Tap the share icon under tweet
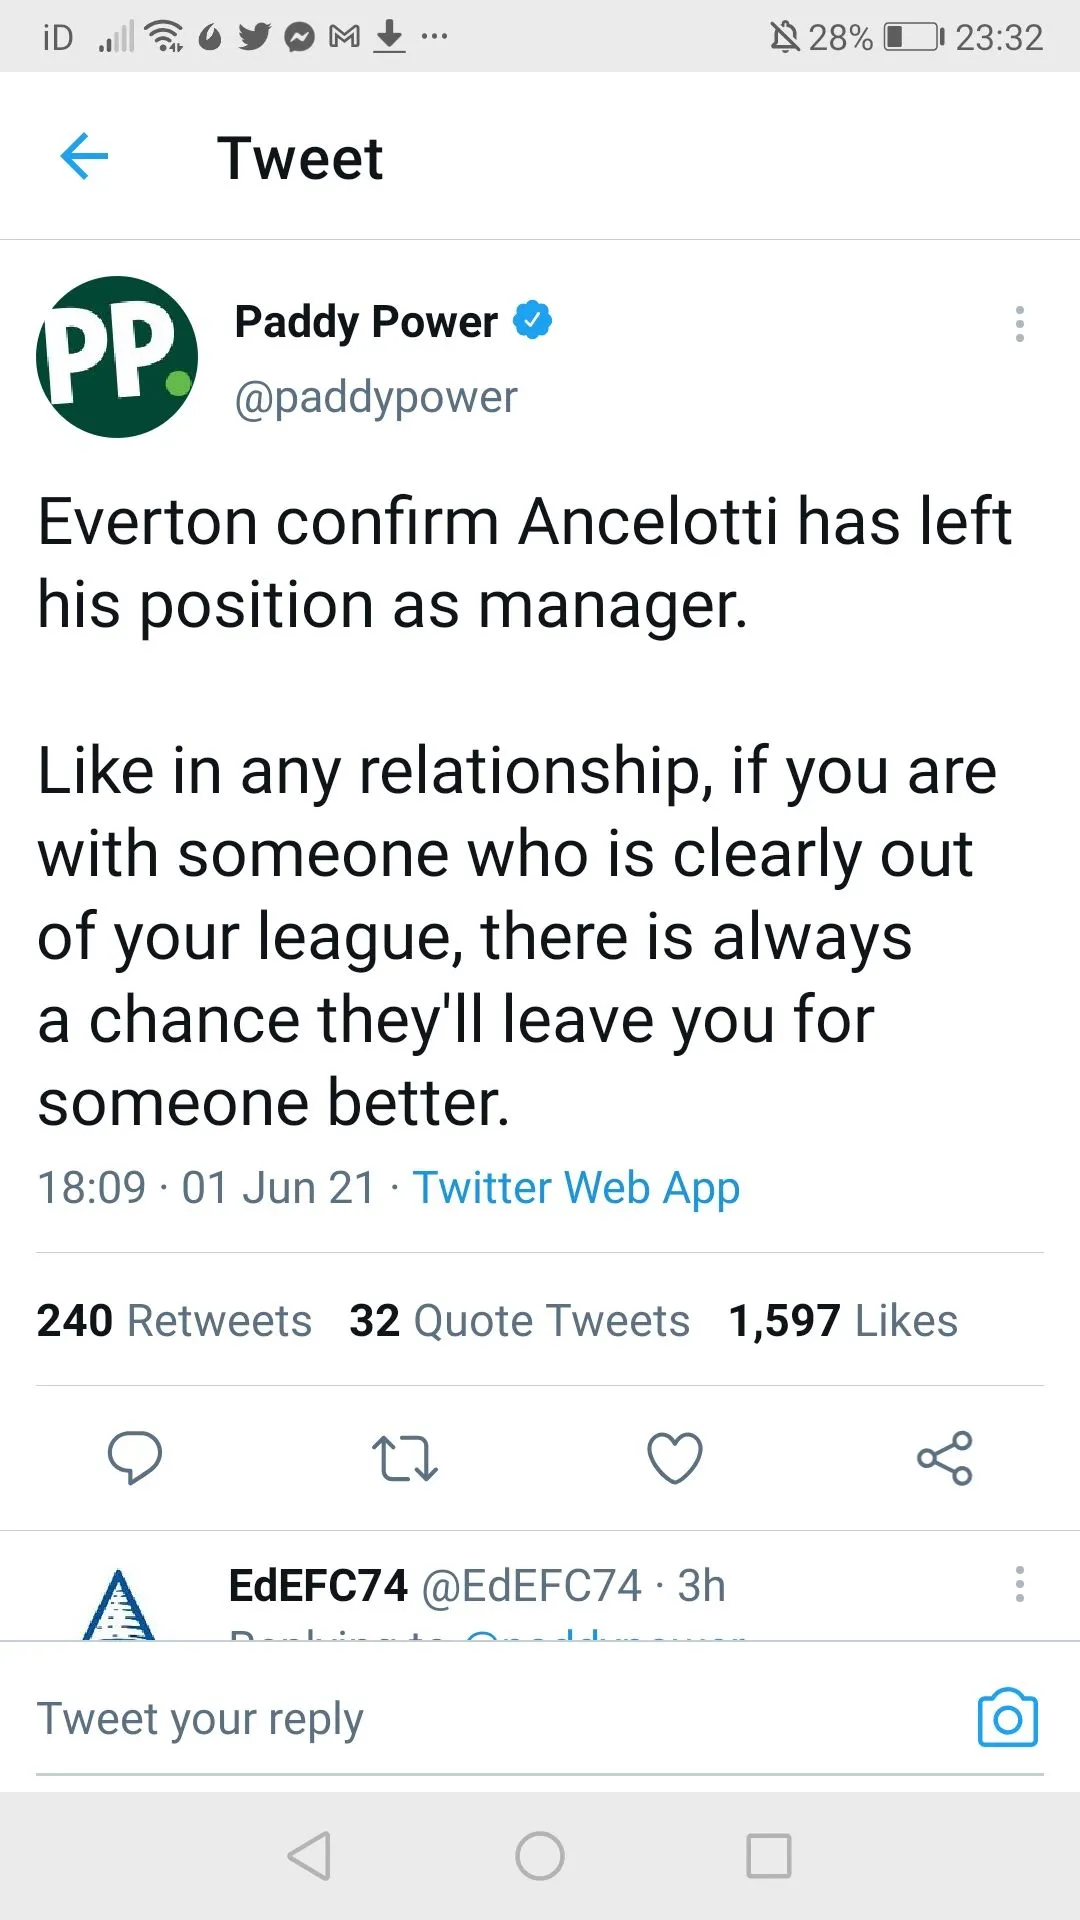Image resolution: width=1080 pixels, height=1920 pixels. pyautogui.click(x=945, y=1457)
